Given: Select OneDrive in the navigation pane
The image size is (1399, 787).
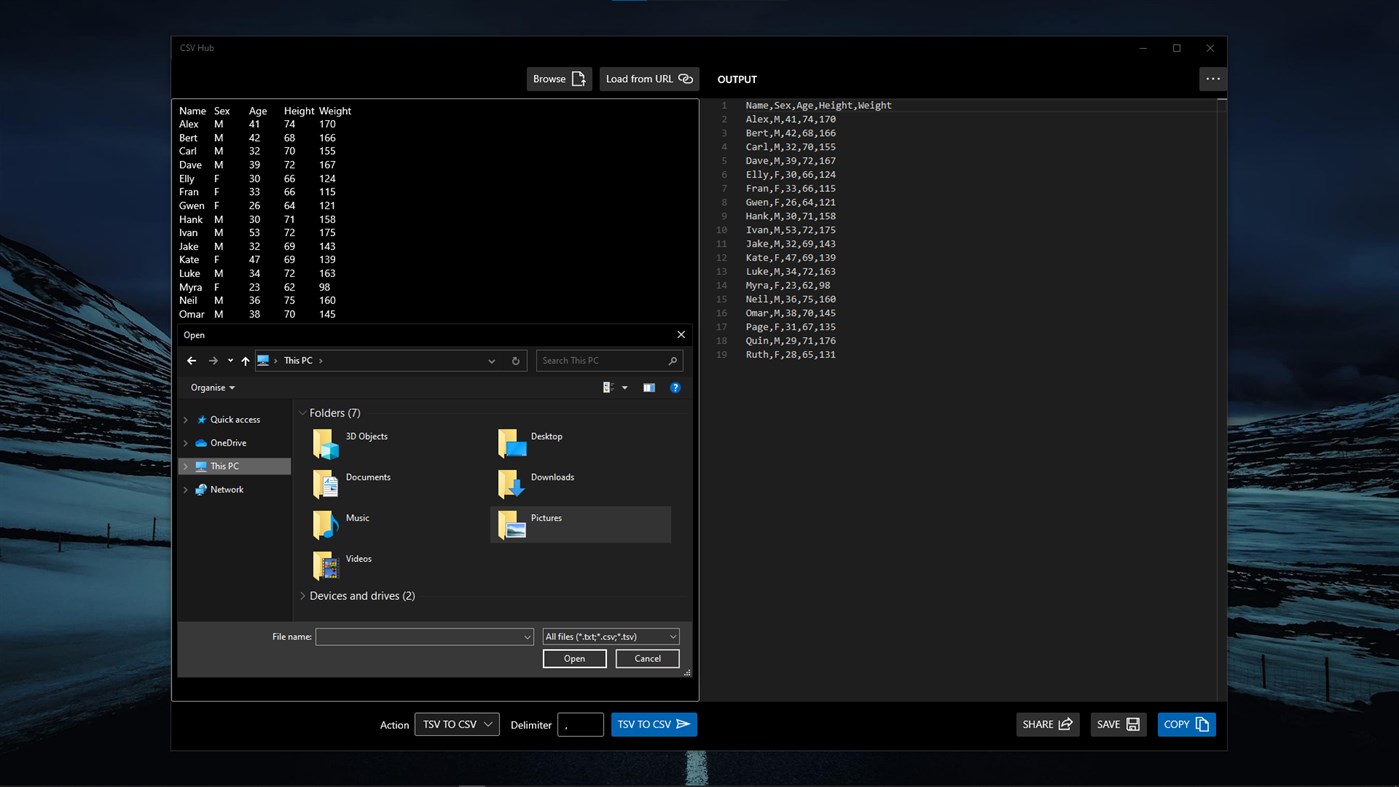Looking at the screenshot, I should point(228,443).
